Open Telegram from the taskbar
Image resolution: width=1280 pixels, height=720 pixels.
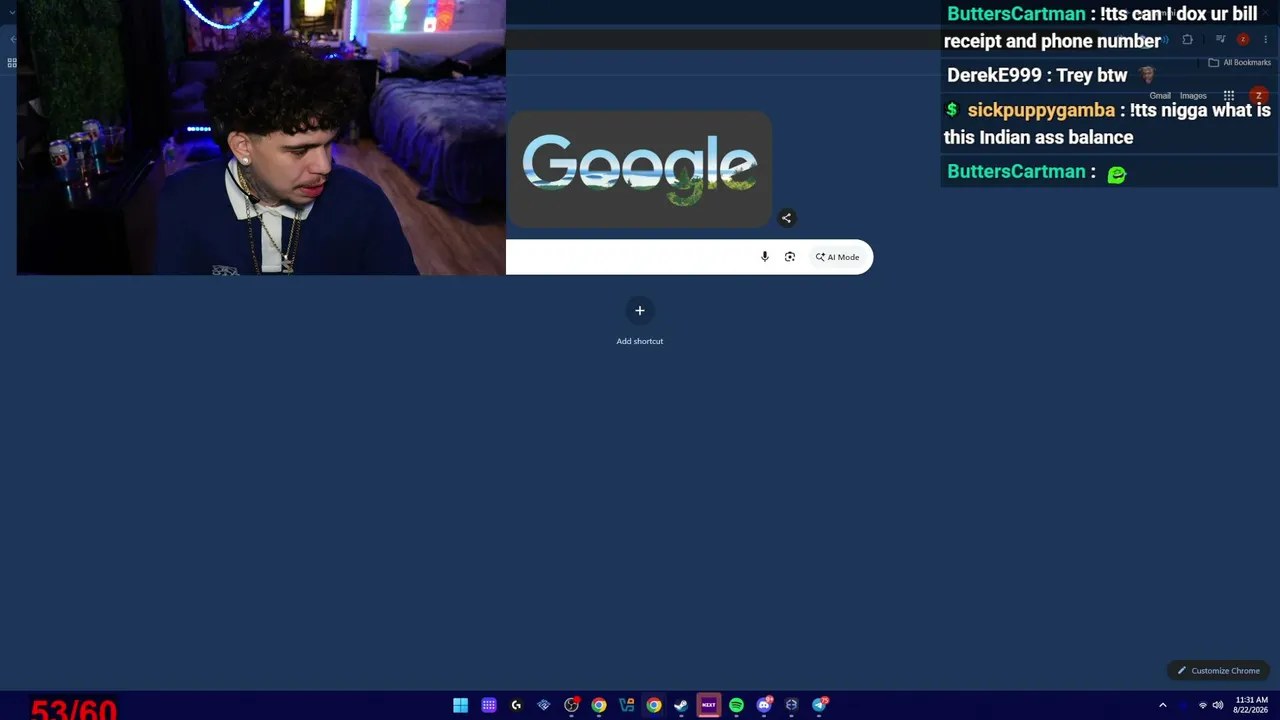tap(819, 705)
